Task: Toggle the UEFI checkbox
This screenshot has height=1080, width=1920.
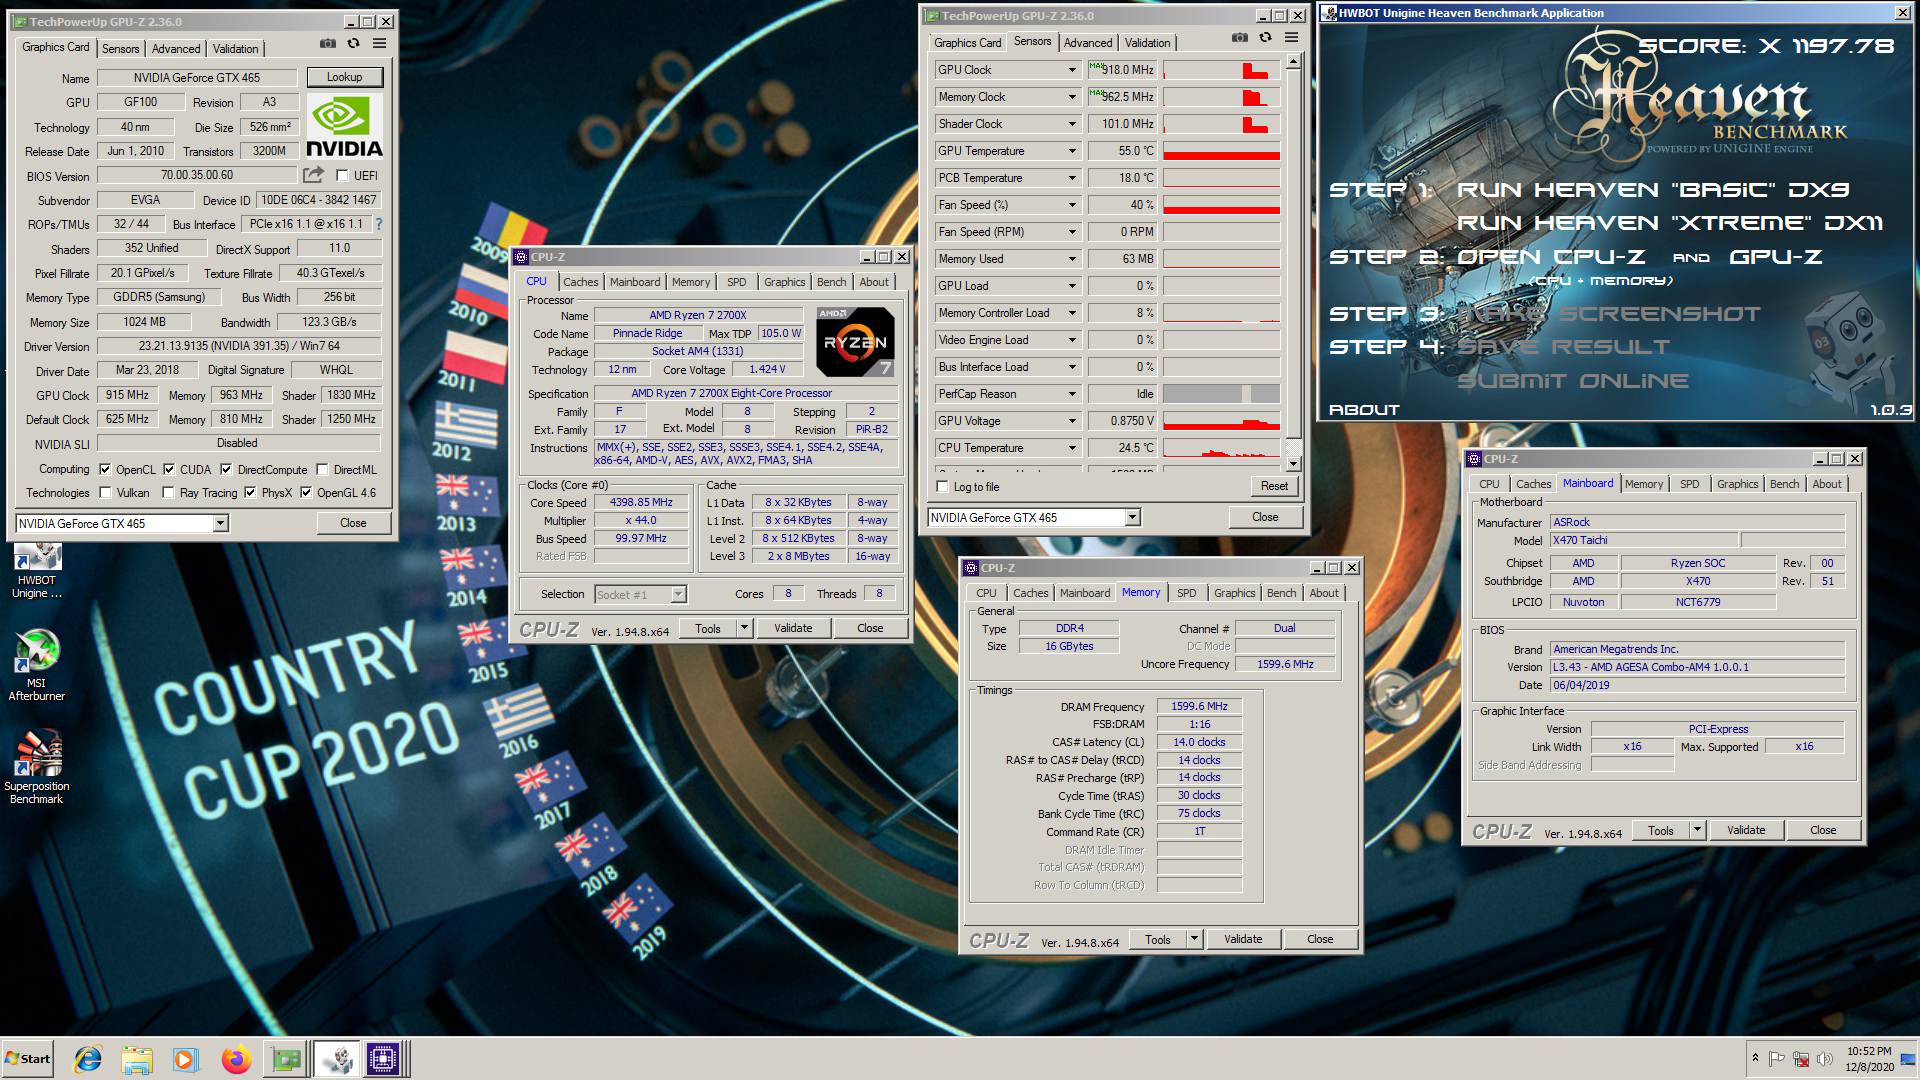Action: pos(342,175)
